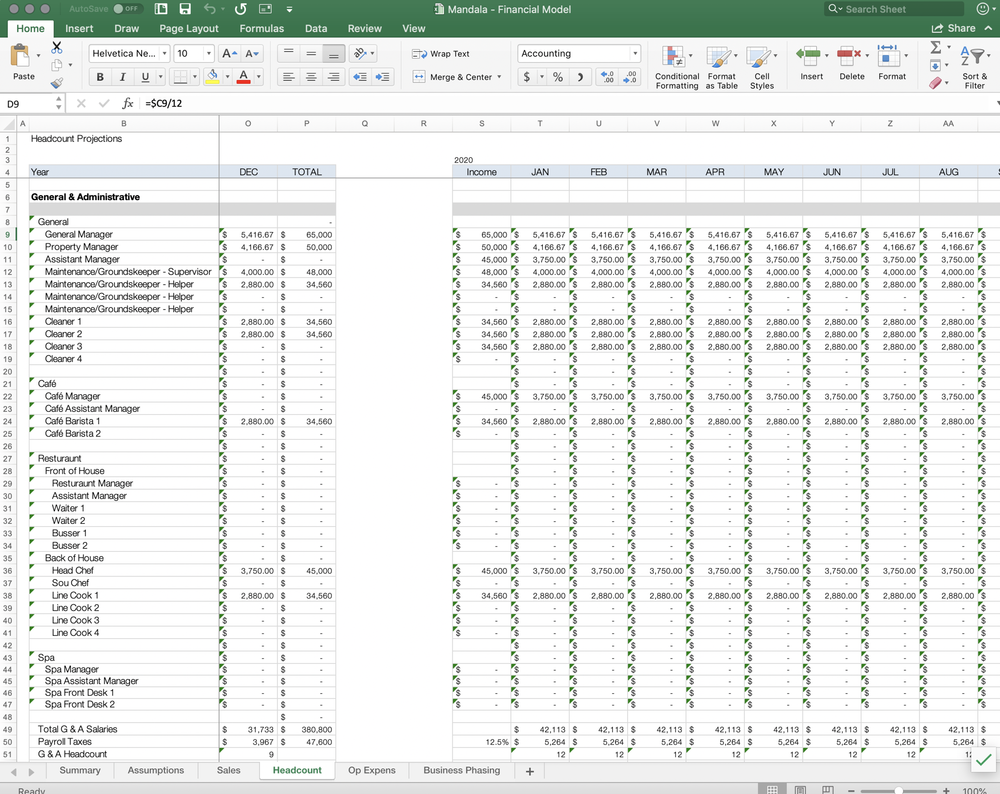This screenshot has width=1000, height=794.
Task: Increase the indent
Action: [x=383, y=77]
